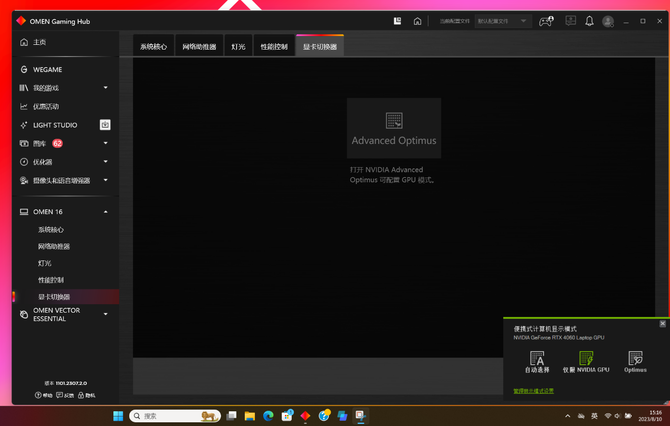The image size is (670, 426).
Task: Open the snipping tool taskbar icon
Action: tap(361, 416)
